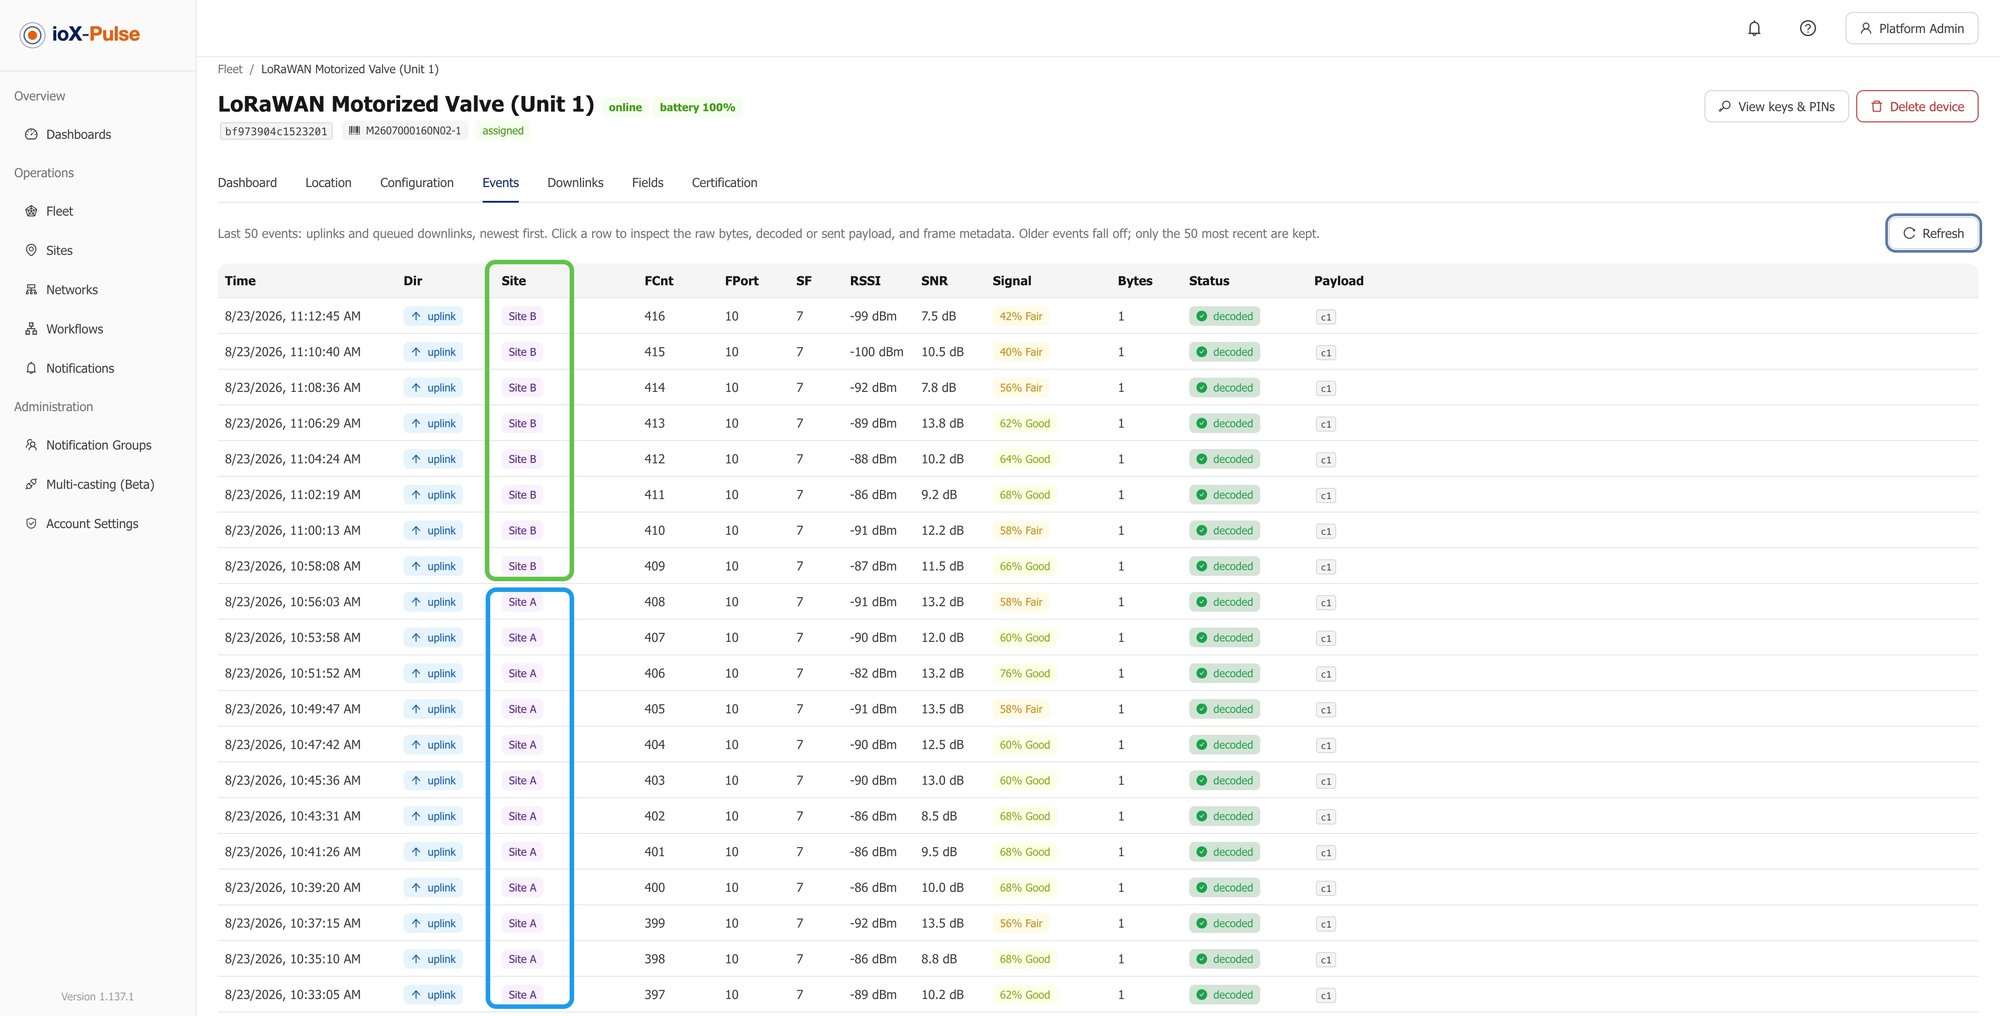Click the 42% Fair signal badge
Image resolution: width=2000 pixels, height=1016 pixels.
coord(1021,316)
